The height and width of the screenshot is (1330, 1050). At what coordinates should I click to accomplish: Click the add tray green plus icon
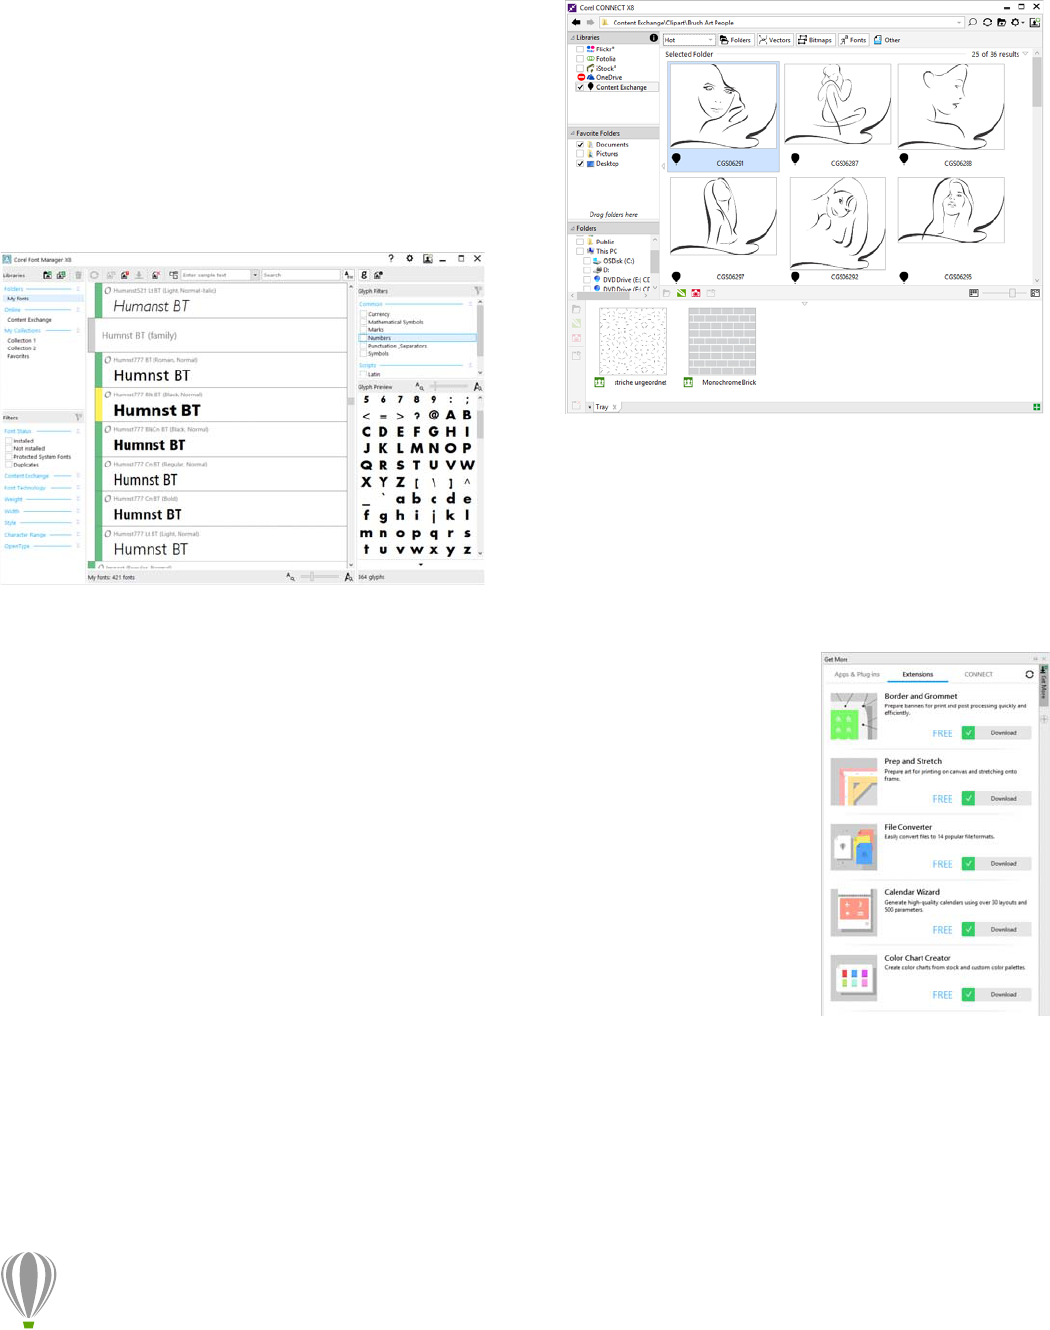(x=1037, y=407)
